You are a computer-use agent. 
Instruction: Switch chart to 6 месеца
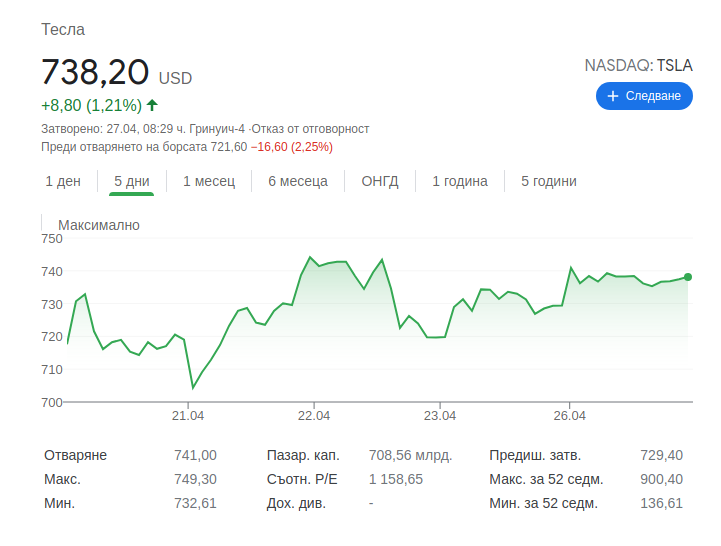pos(298,181)
